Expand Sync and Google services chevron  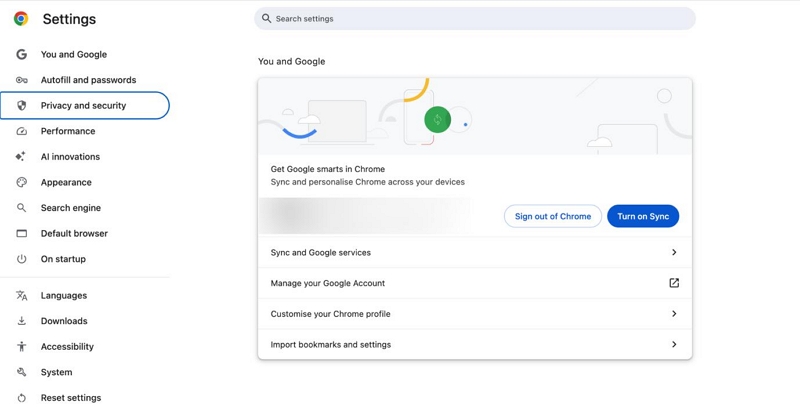(674, 252)
